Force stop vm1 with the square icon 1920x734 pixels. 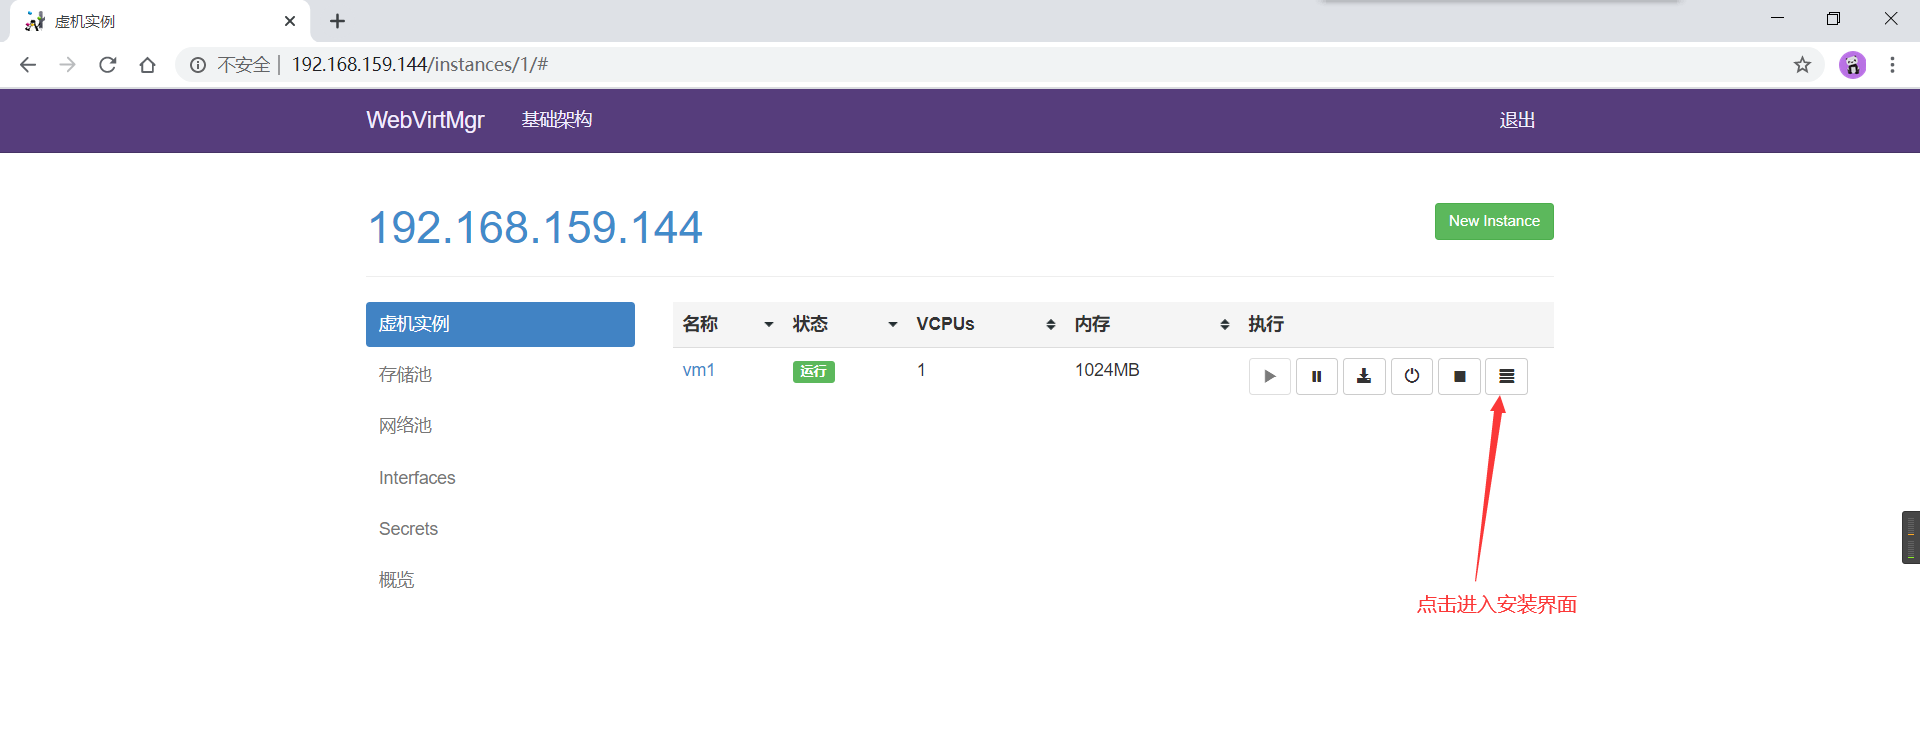1459,377
